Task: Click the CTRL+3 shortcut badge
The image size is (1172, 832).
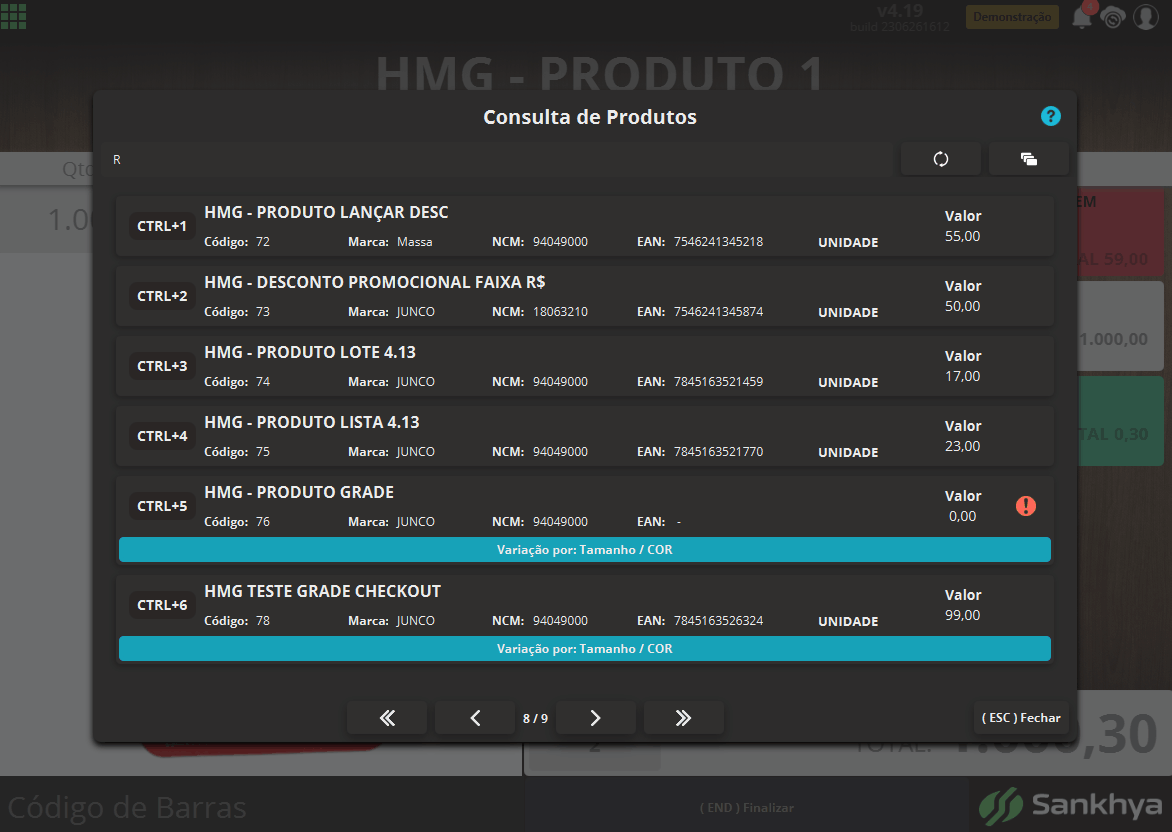Action: 162,366
